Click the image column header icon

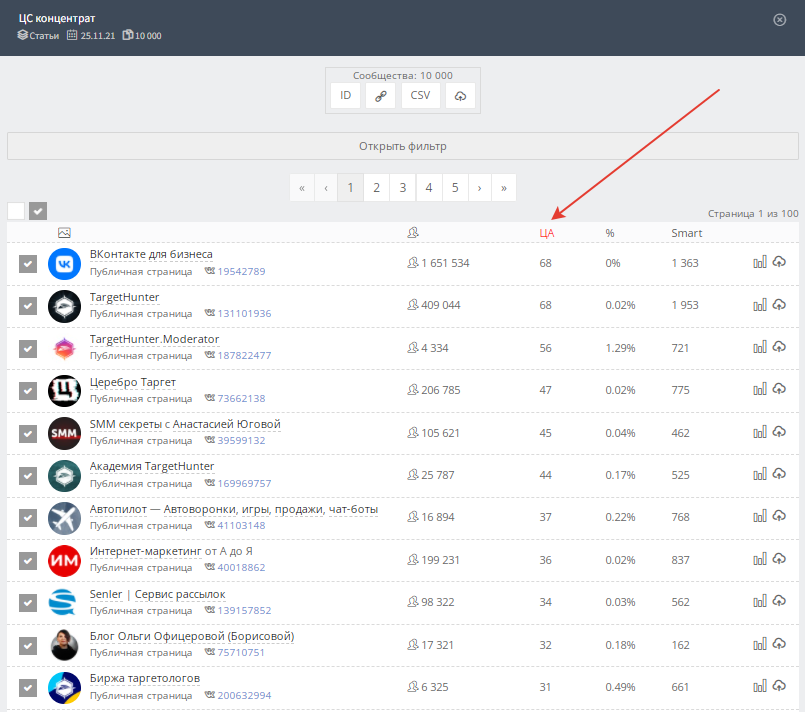[64, 233]
